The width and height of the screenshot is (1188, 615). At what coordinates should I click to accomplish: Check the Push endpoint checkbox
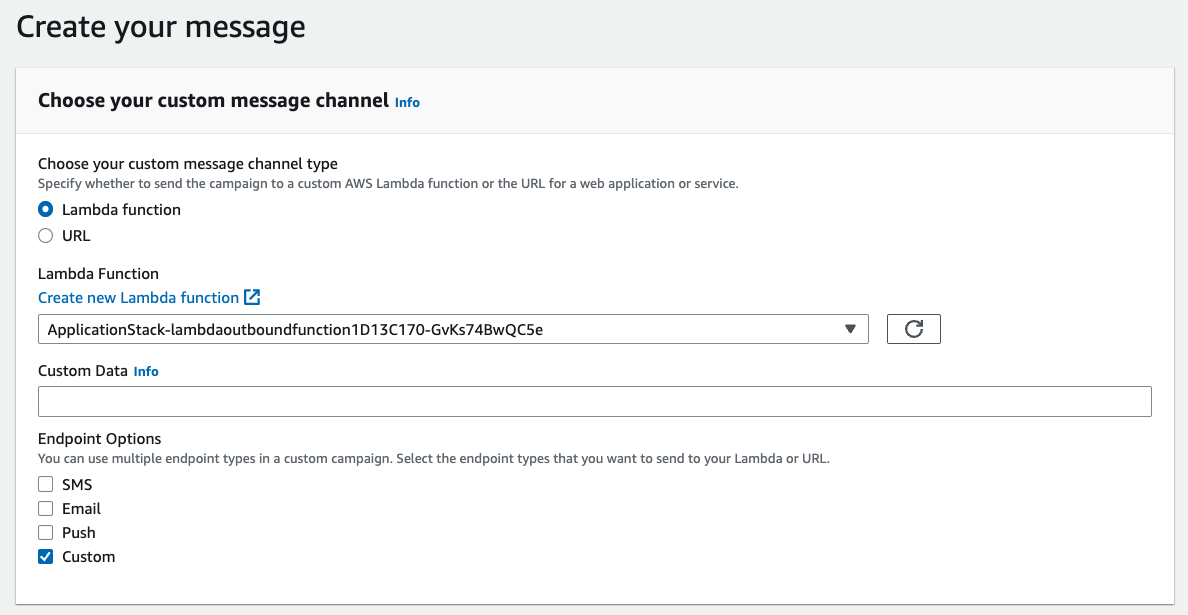[x=45, y=531]
